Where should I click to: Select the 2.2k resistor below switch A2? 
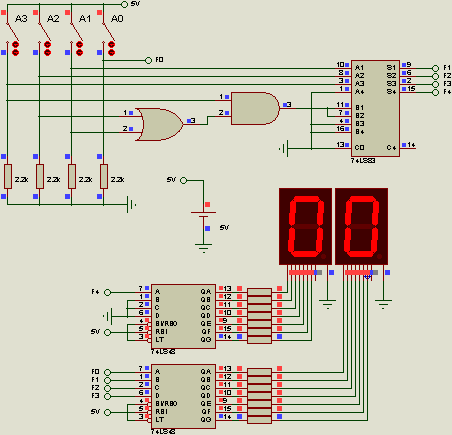click(x=40, y=176)
